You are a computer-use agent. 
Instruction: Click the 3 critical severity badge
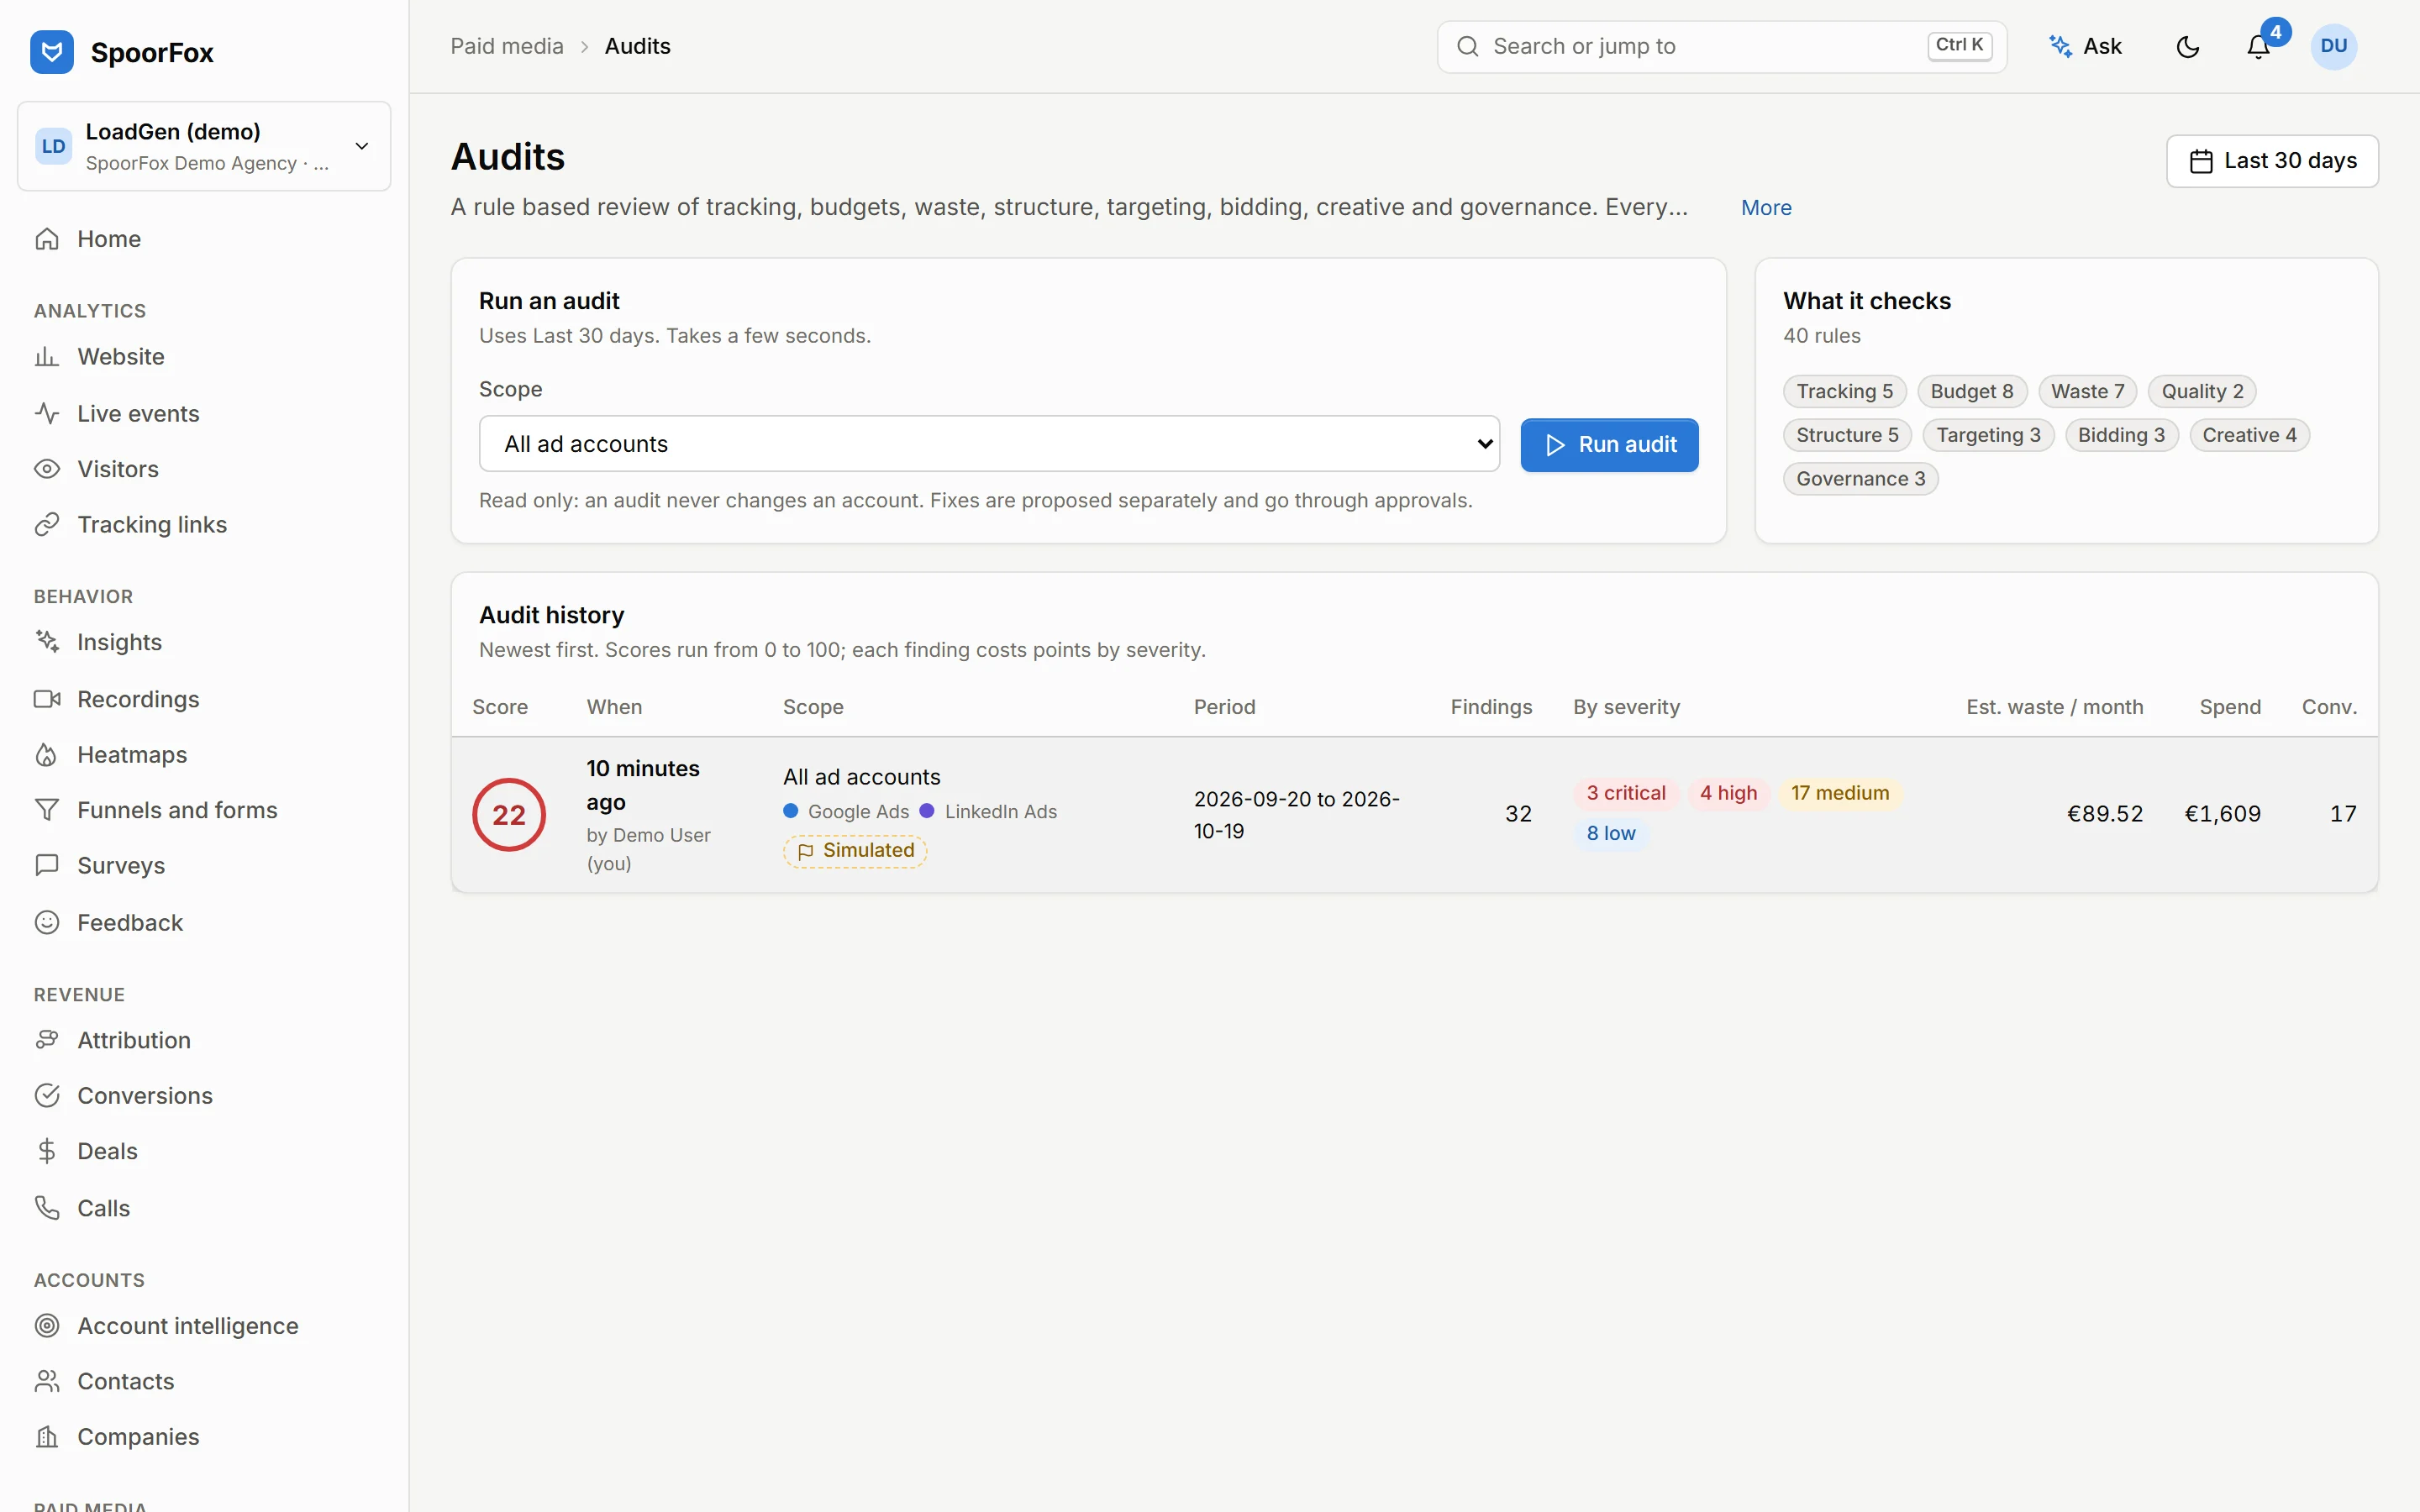(1626, 793)
